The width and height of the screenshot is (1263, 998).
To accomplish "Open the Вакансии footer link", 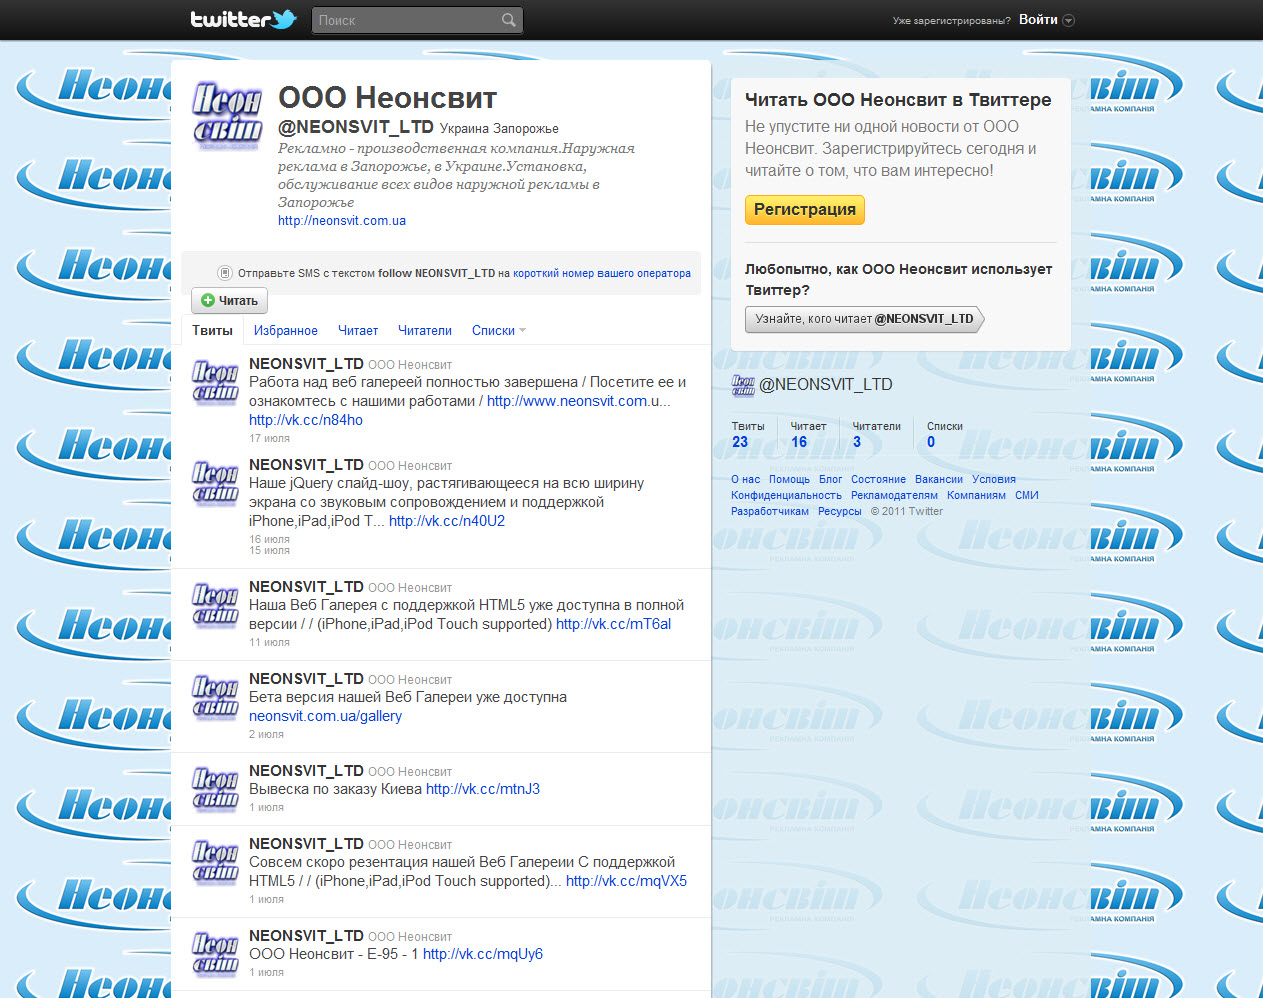I will (939, 480).
